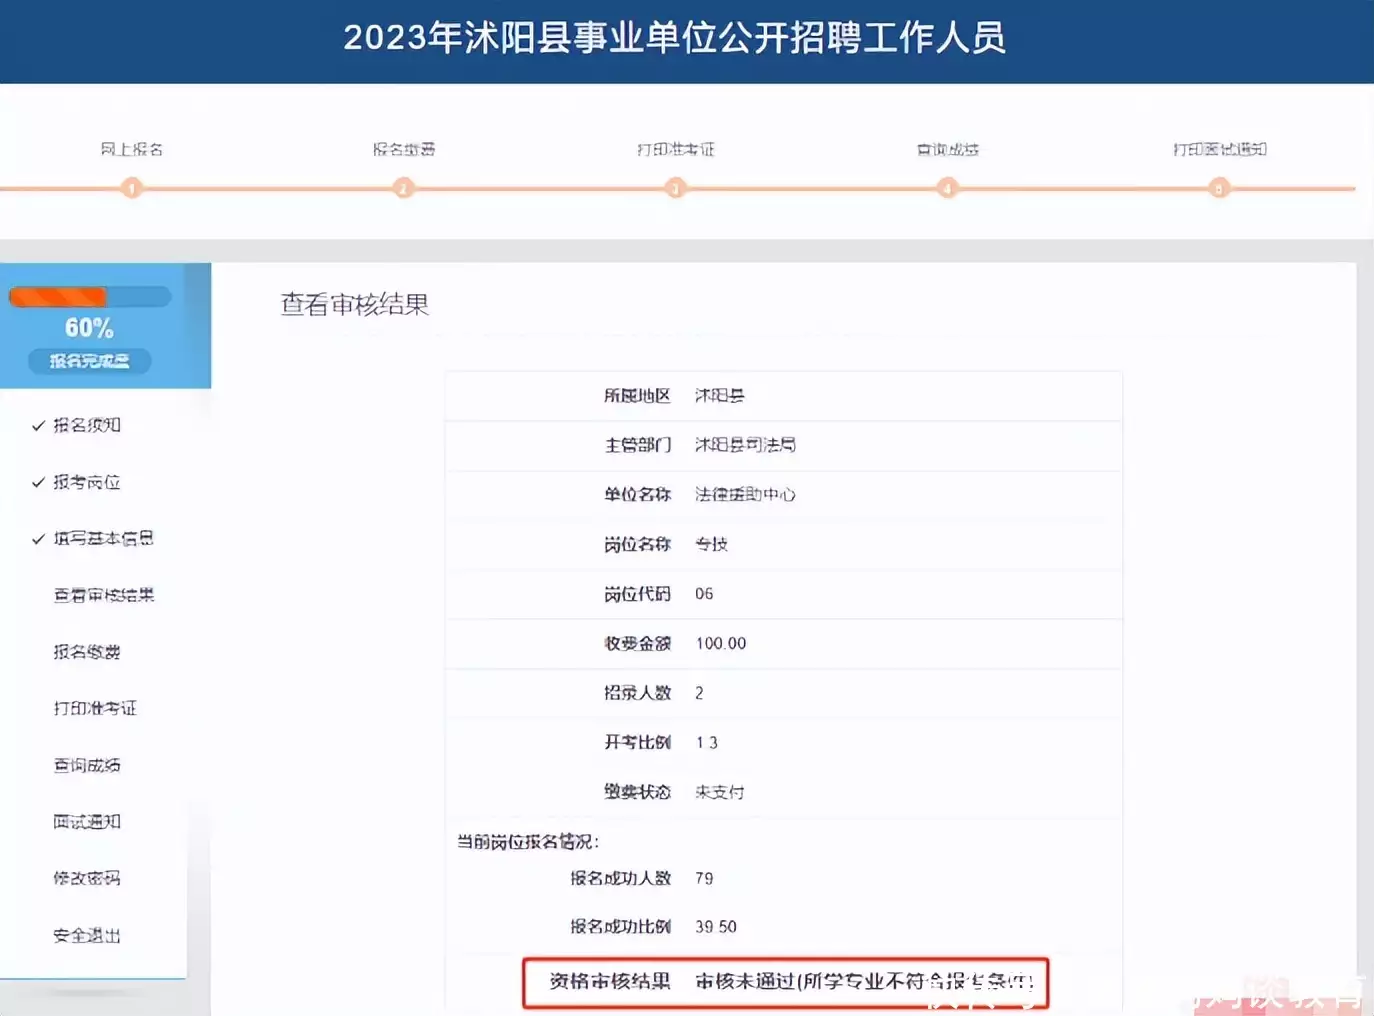Open 面试通知 in the sidebar
The height and width of the screenshot is (1016, 1374).
pyautogui.click(x=87, y=821)
